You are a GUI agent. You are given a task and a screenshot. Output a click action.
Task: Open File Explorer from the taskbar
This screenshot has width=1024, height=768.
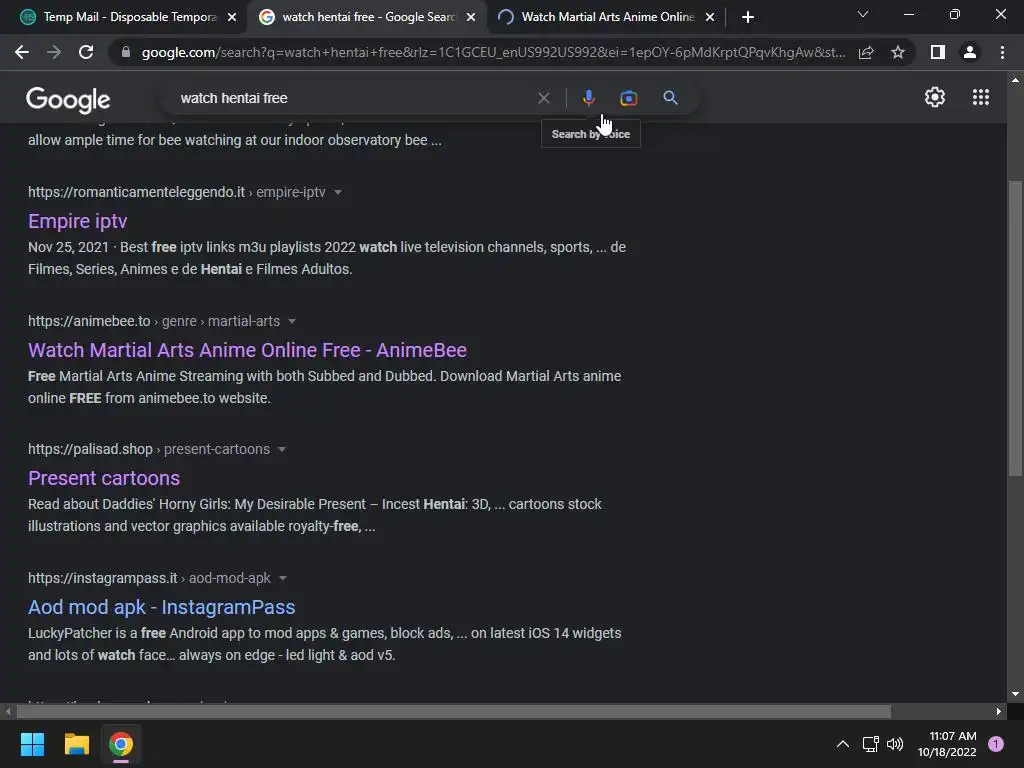pyautogui.click(x=76, y=744)
